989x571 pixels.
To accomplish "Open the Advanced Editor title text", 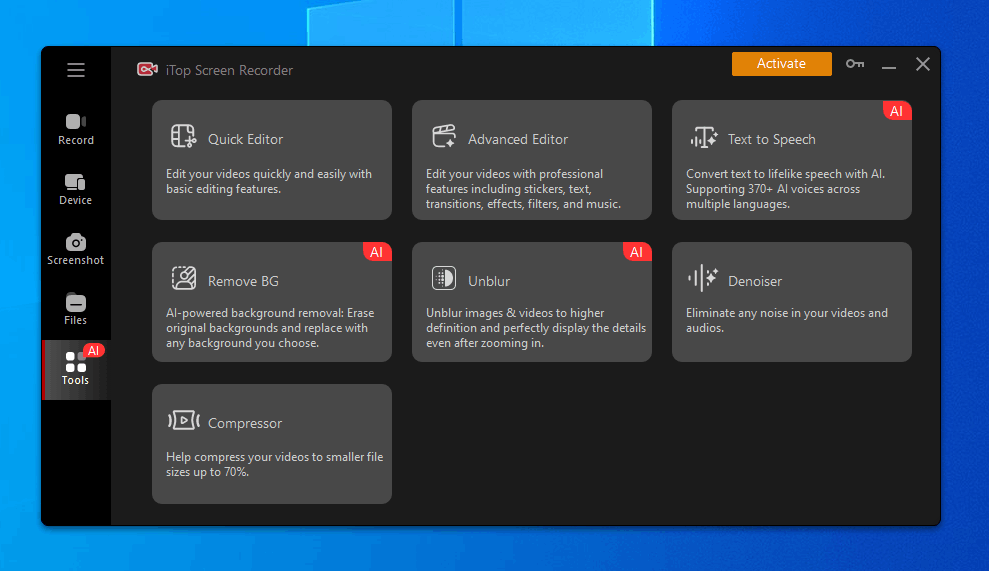I will (518, 139).
